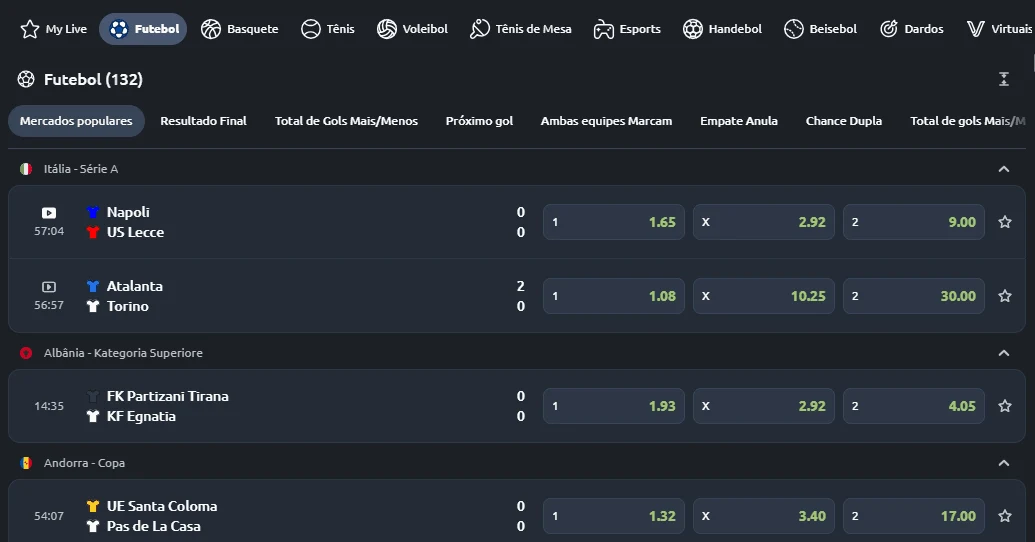Bet on FK Partizani Tirana win at 1.93
This screenshot has width=1035, height=542.
pyautogui.click(x=613, y=406)
